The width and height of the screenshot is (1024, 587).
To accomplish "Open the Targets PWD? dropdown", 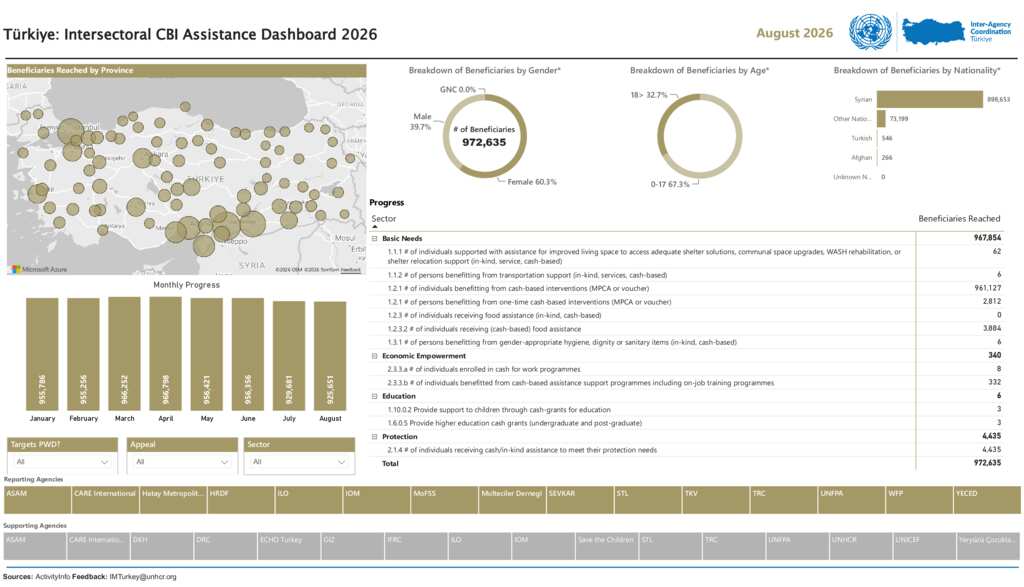I will [x=62, y=462].
